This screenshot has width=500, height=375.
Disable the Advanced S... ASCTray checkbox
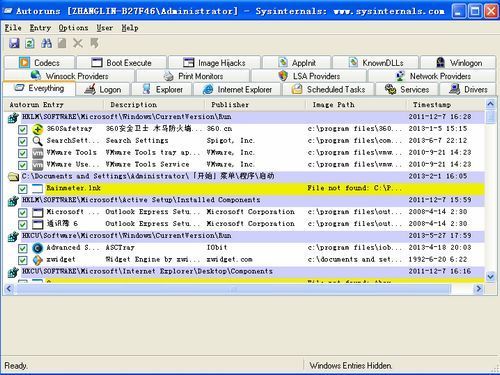23,248
